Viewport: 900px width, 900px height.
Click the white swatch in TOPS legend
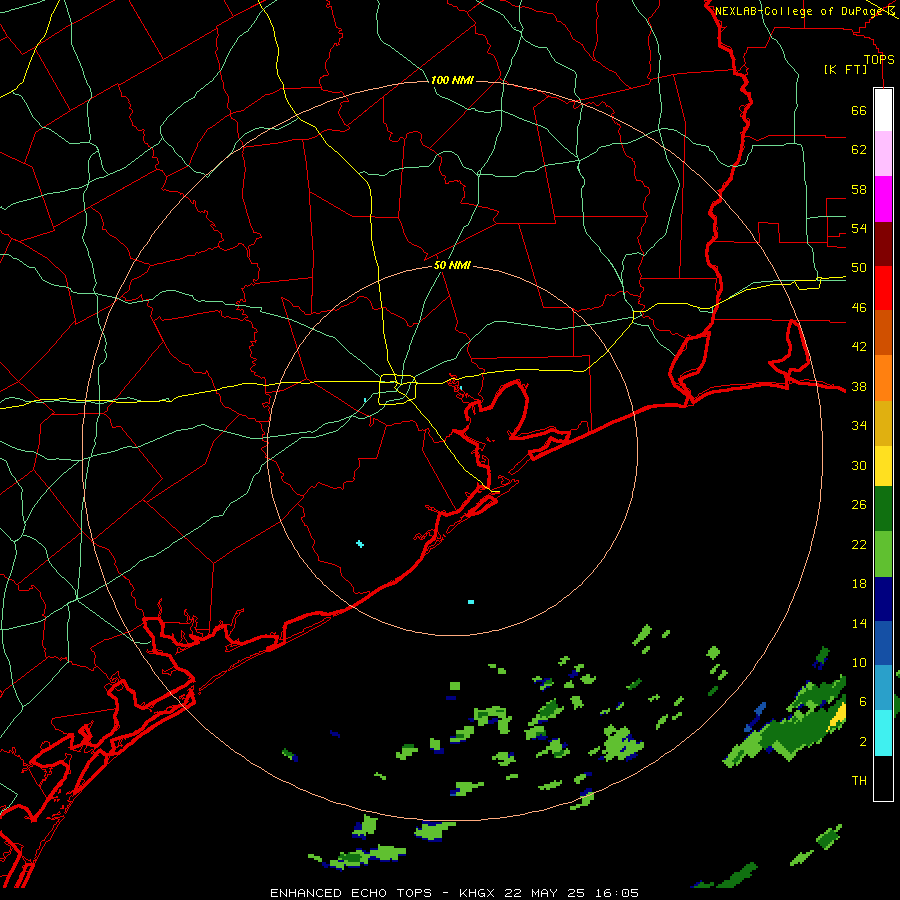883,110
